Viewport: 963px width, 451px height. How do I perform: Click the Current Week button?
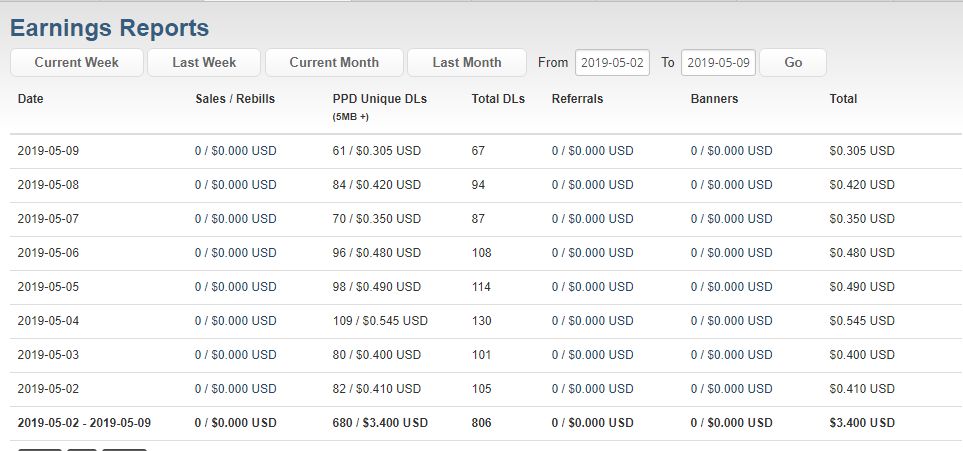(77, 62)
